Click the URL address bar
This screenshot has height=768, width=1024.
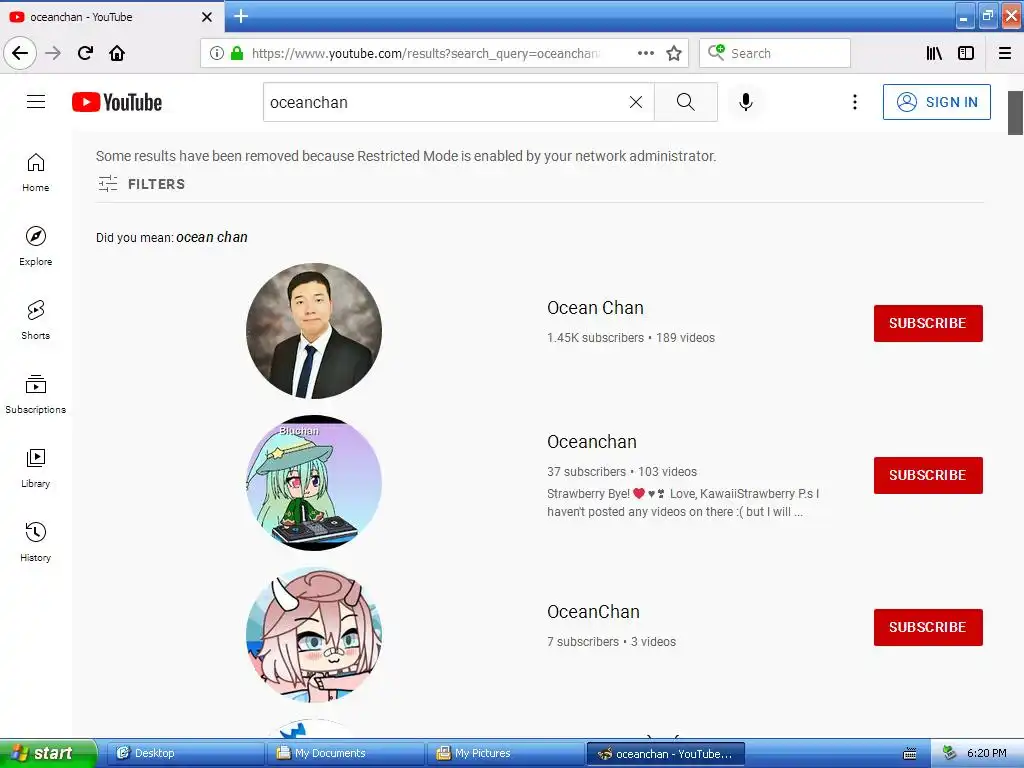[424, 54]
